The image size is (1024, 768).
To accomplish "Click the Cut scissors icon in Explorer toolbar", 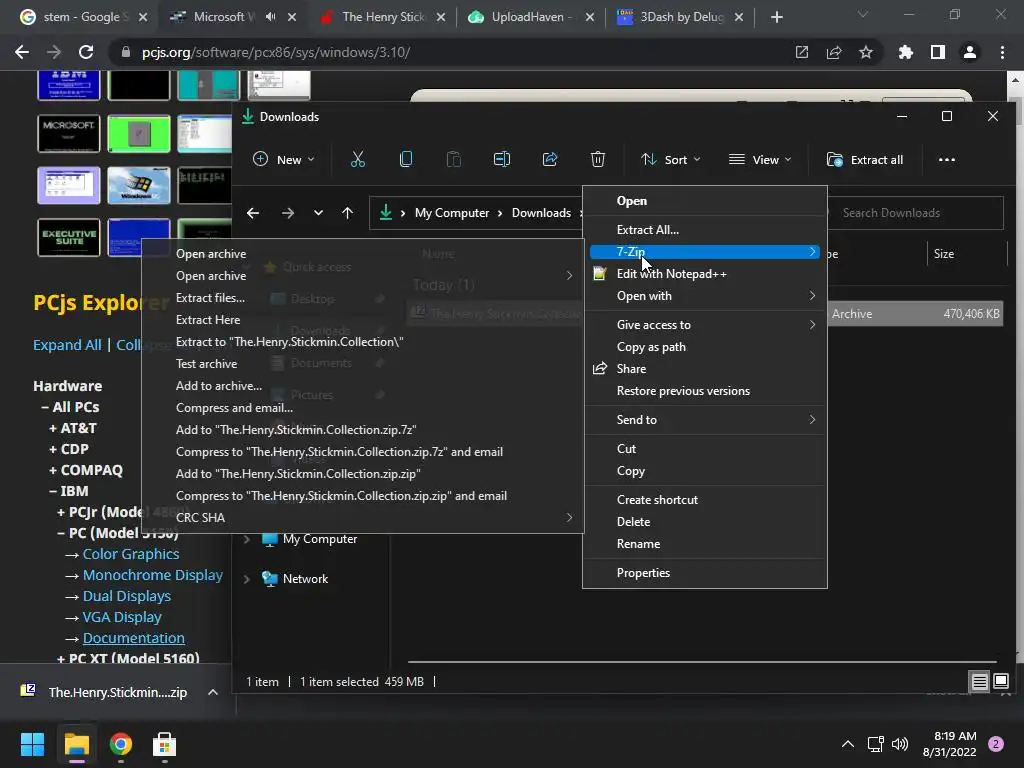I will [x=358, y=159].
